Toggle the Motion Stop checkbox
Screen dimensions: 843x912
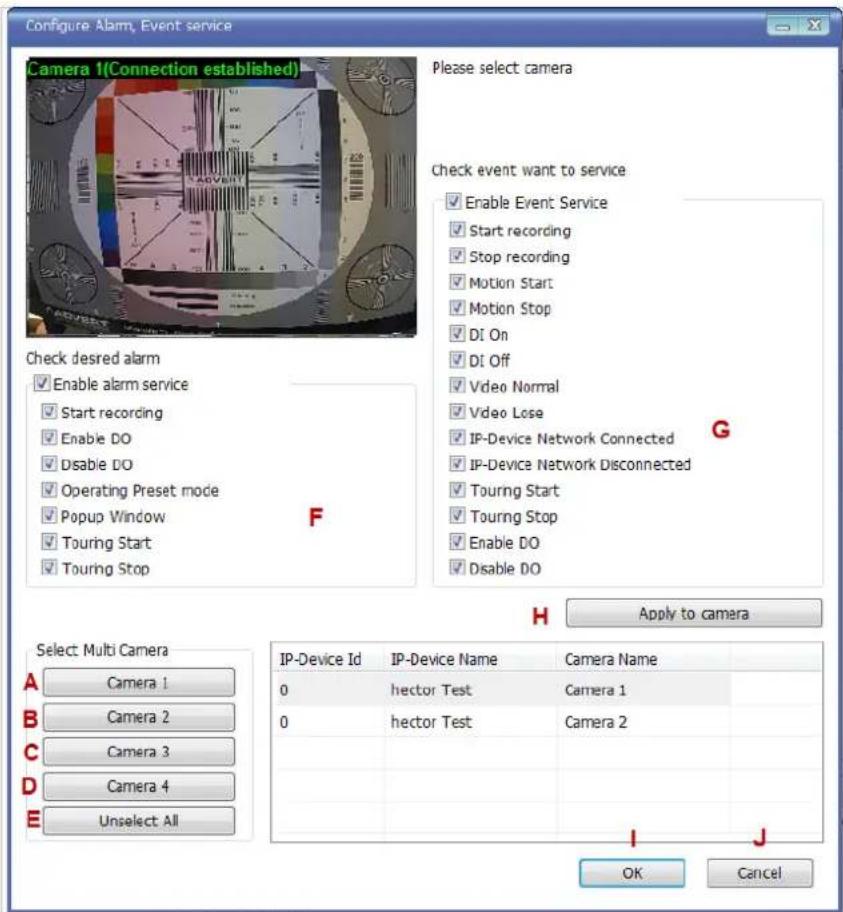coord(457,308)
